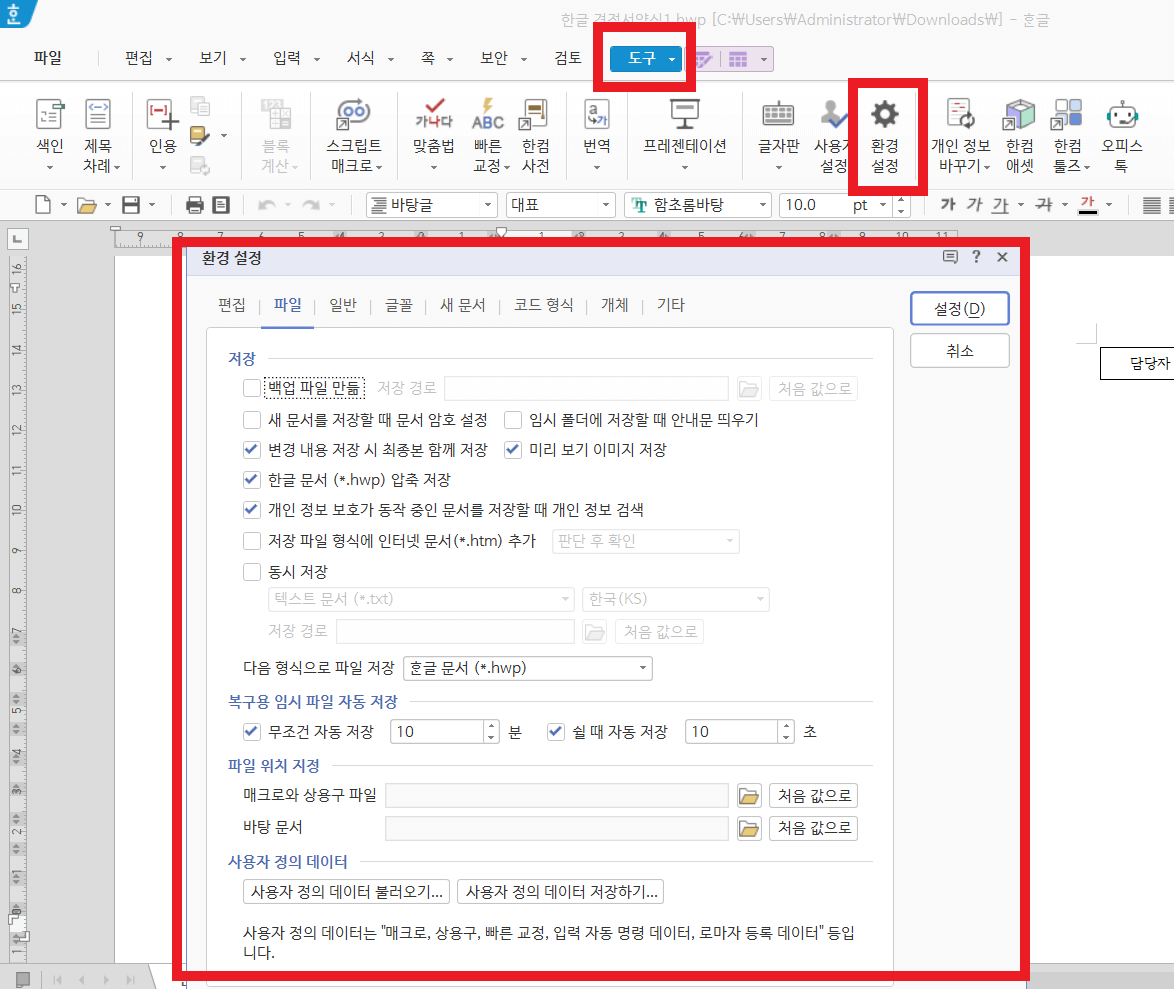Open 다음 형식으로 파일 저장 dropdown
The image size is (1174, 989).
click(x=528, y=668)
